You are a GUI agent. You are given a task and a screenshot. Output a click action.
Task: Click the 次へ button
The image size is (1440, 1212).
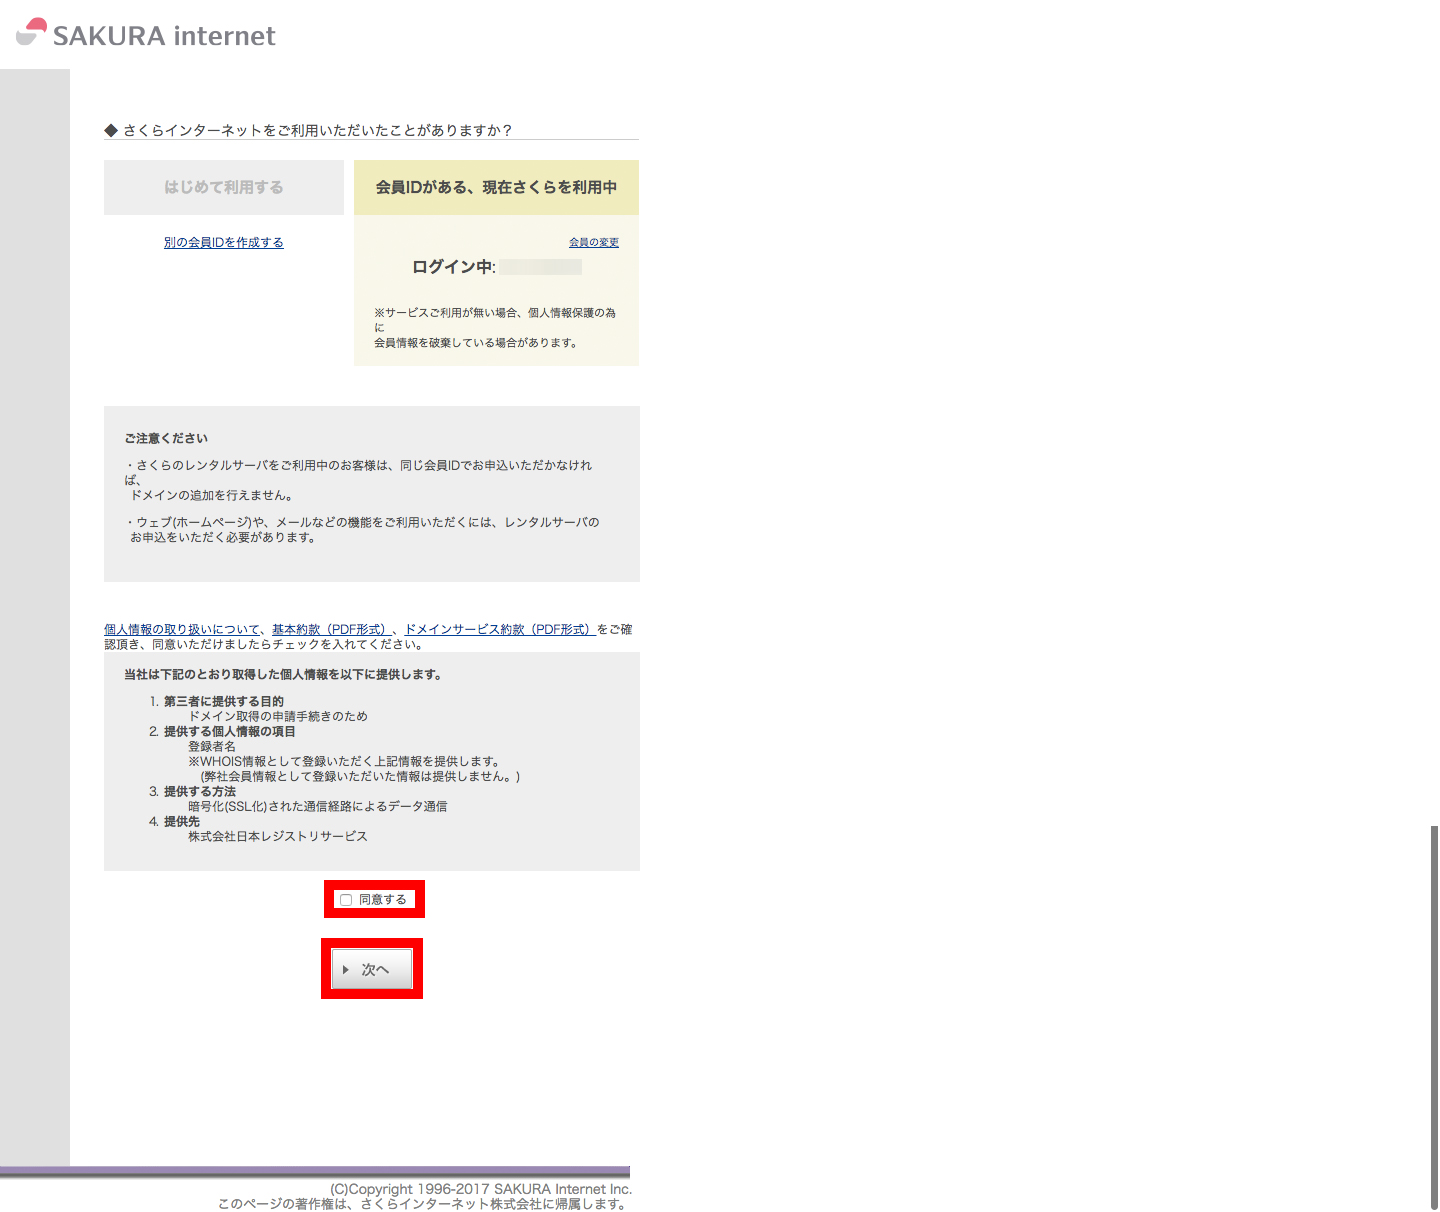(x=372, y=969)
